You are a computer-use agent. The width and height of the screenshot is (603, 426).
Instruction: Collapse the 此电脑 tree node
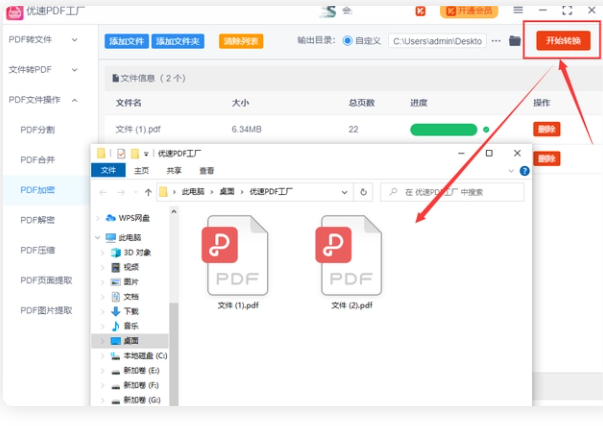(x=98, y=238)
